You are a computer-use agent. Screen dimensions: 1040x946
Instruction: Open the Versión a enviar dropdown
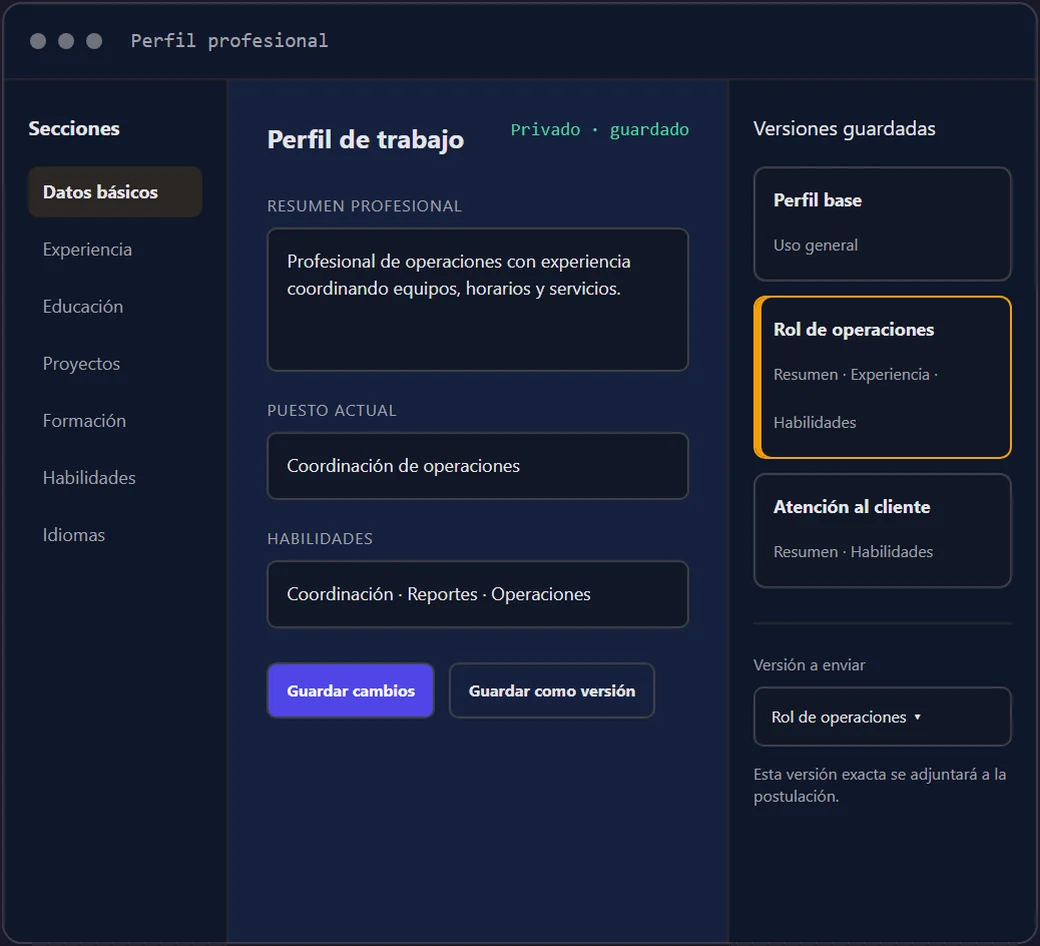pos(882,716)
